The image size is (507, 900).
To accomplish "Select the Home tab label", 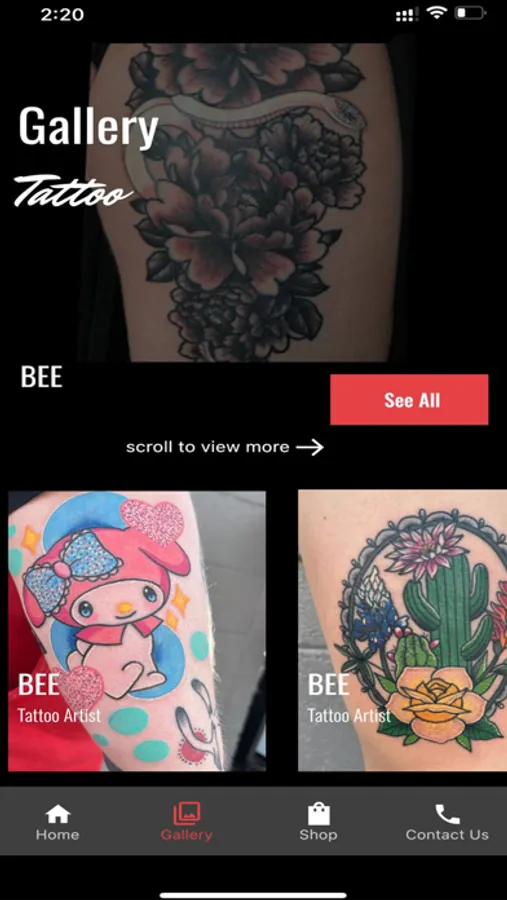I will [57, 835].
